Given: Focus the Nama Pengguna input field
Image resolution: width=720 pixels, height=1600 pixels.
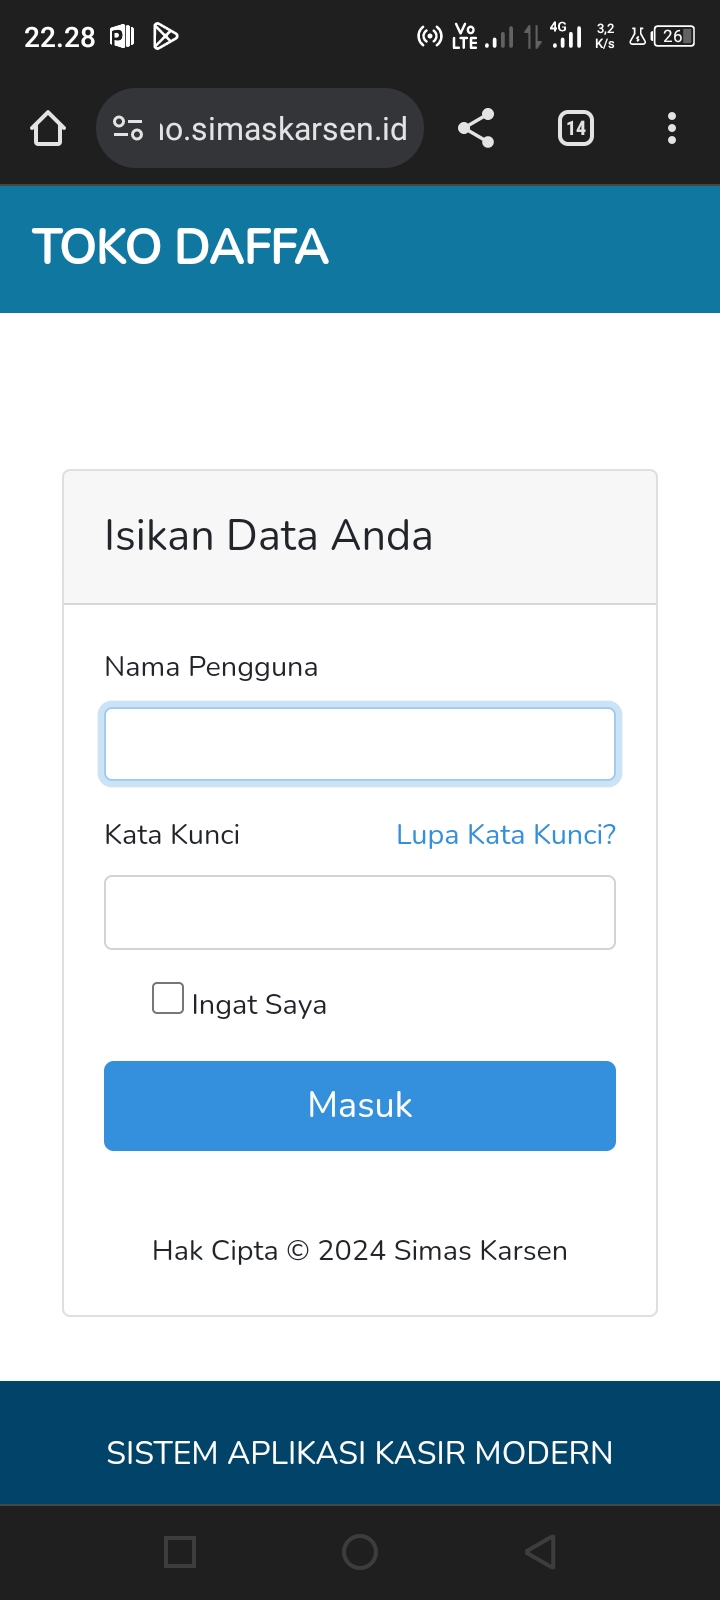Looking at the screenshot, I should click(360, 744).
